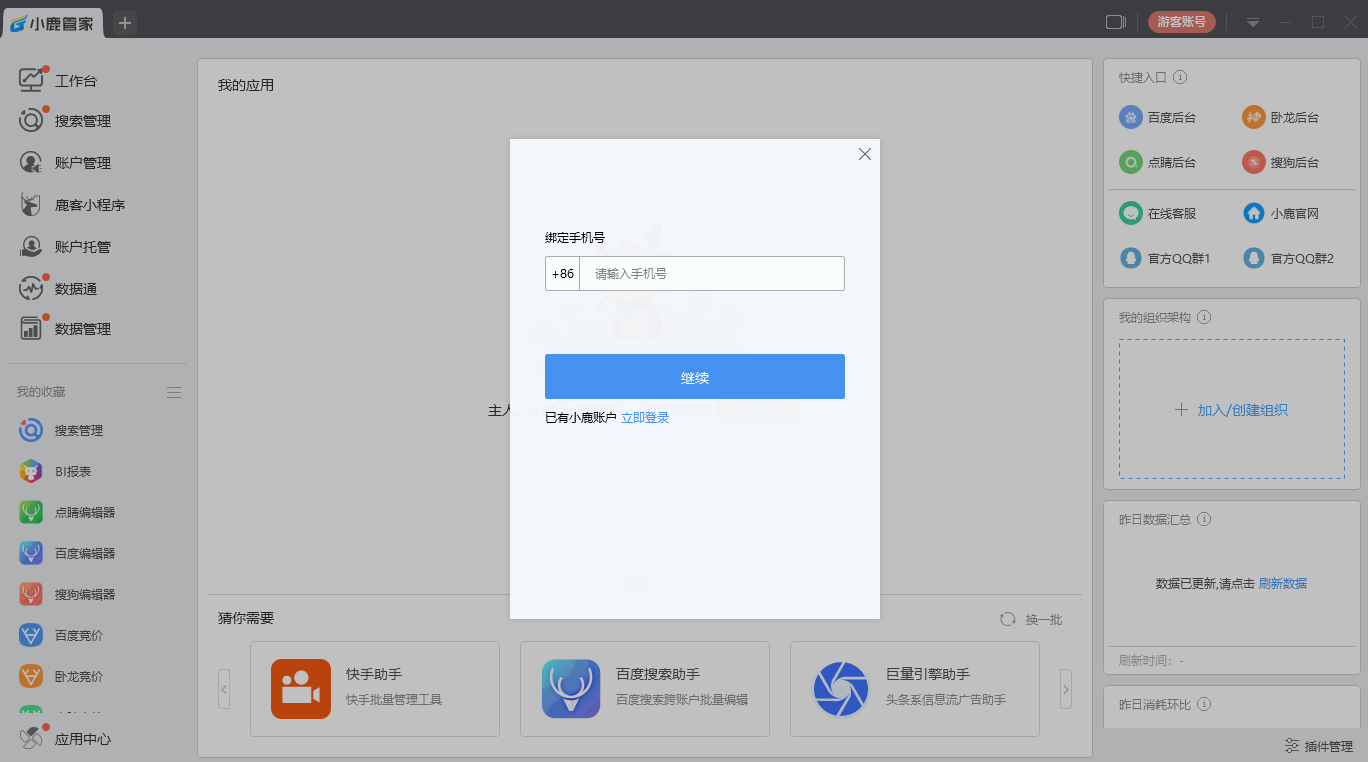The image size is (1368, 762).
Task: Click the 我的应用 heading text
Action: (x=246, y=85)
